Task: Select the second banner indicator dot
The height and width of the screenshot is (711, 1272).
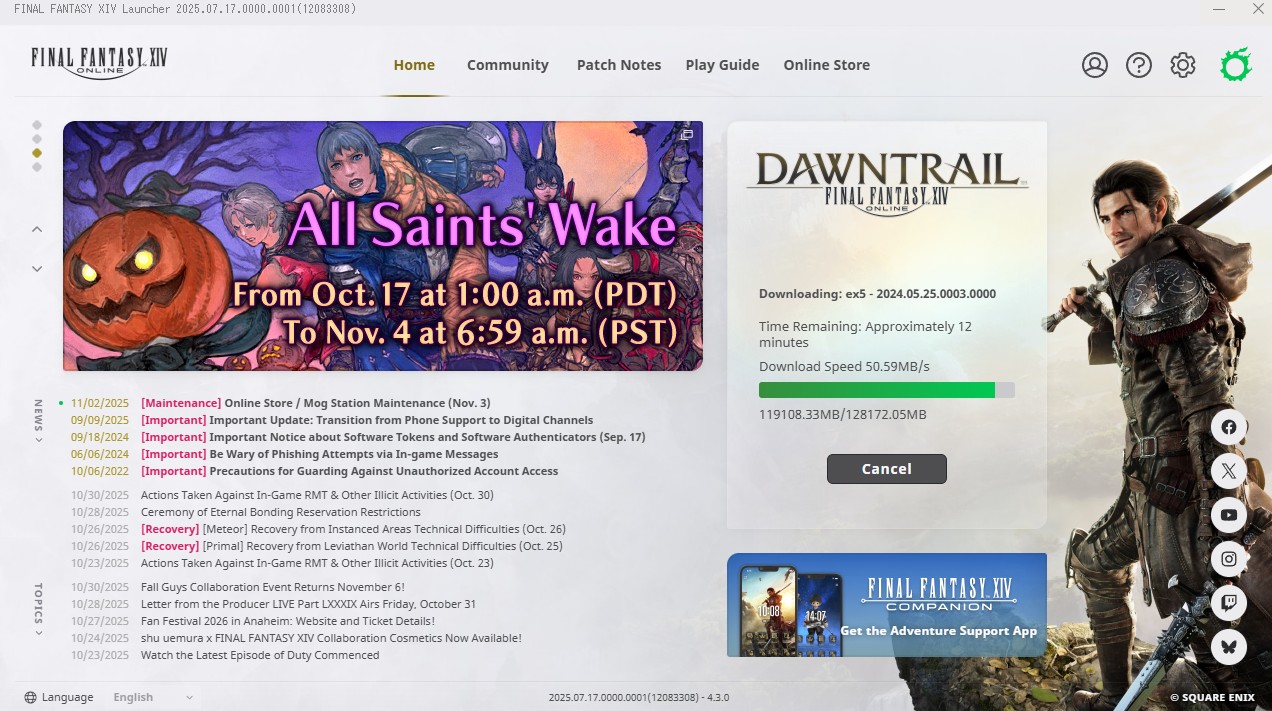Action: [x=37, y=139]
